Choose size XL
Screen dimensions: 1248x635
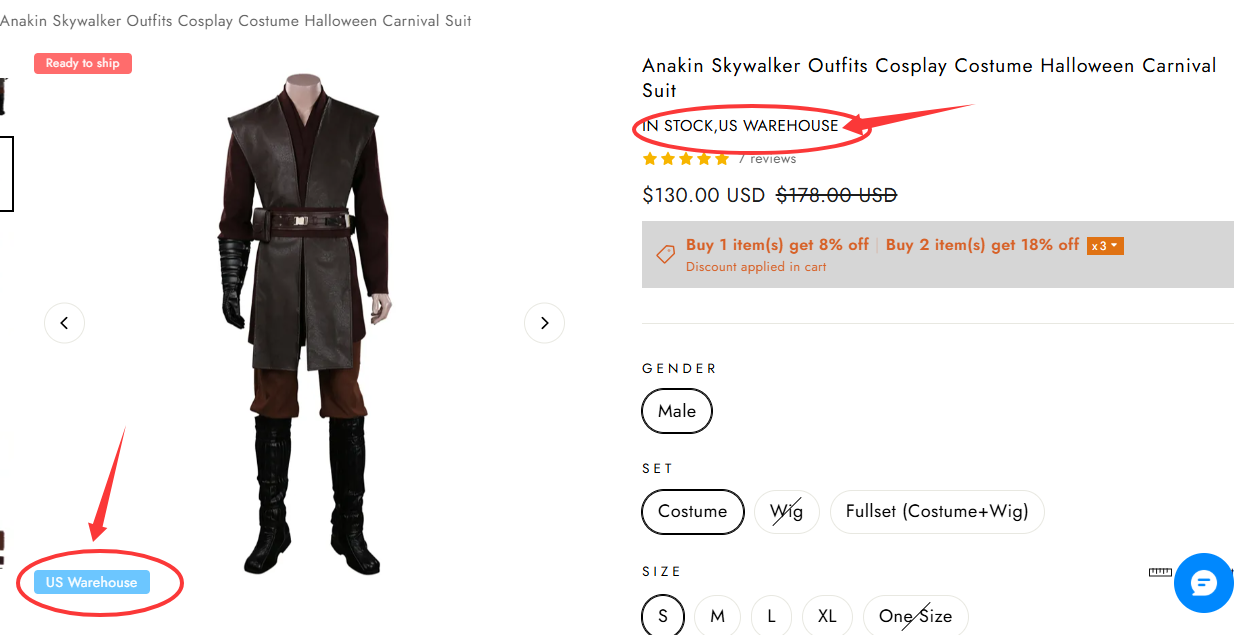826,616
